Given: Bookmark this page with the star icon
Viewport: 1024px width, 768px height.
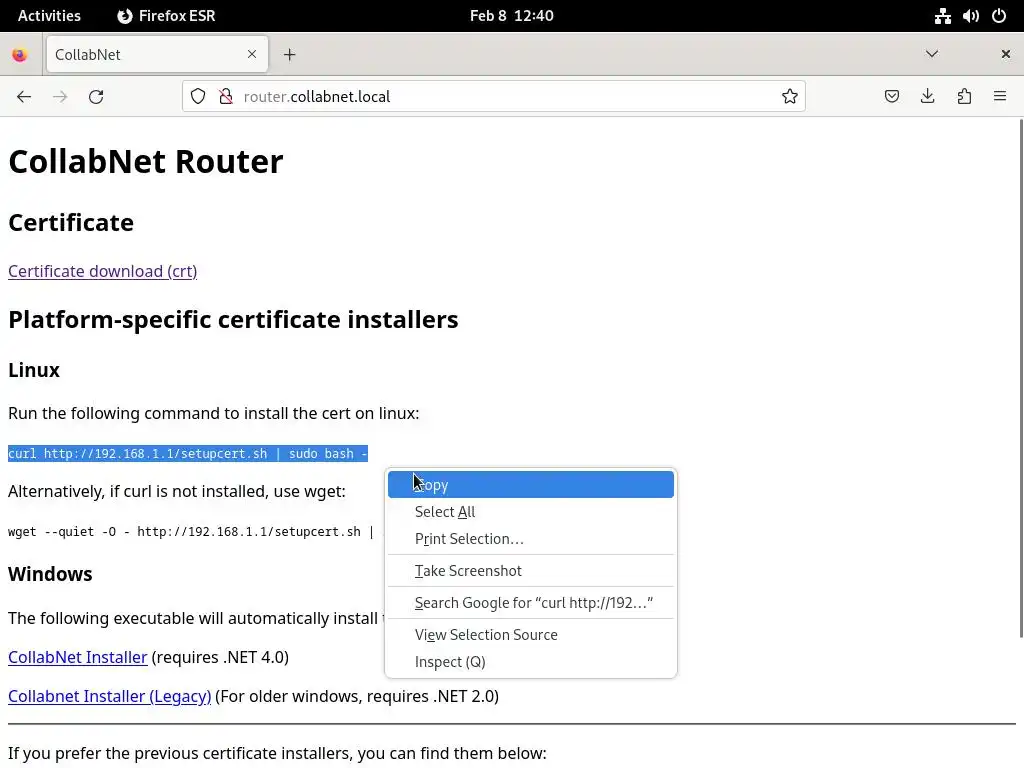Looking at the screenshot, I should pyautogui.click(x=790, y=97).
